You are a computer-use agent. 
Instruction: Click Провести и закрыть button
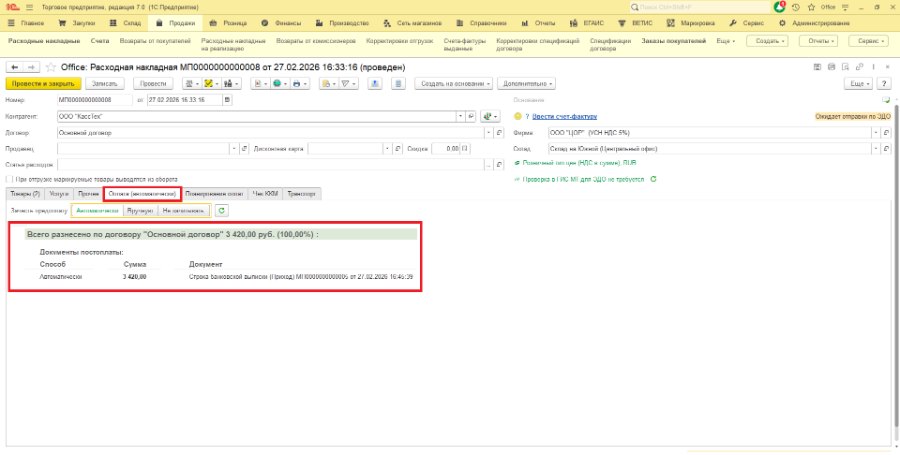(x=44, y=84)
